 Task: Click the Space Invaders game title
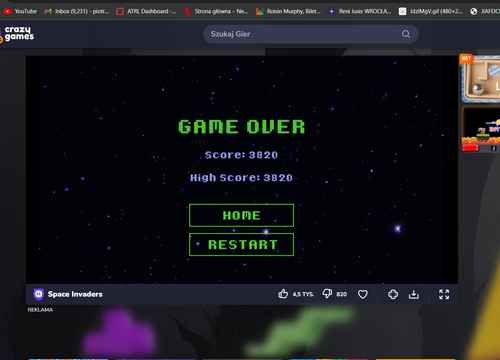(x=75, y=294)
